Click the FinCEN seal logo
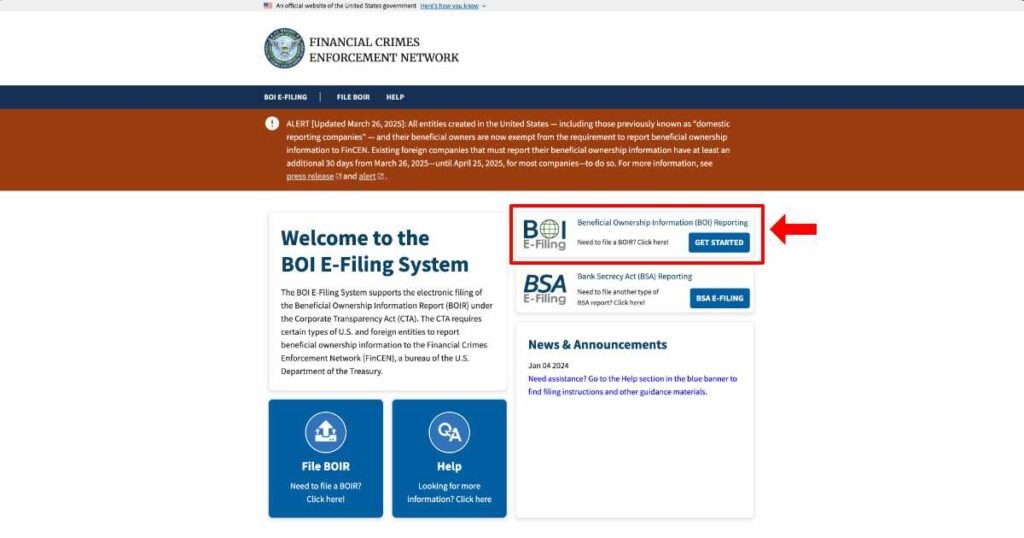This screenshot has width=1024, height=538. click(x=284, y=48)
